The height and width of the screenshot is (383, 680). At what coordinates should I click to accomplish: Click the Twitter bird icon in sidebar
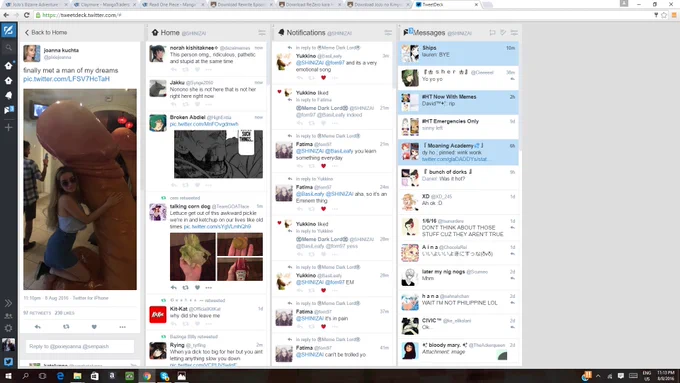pos(8,361)
